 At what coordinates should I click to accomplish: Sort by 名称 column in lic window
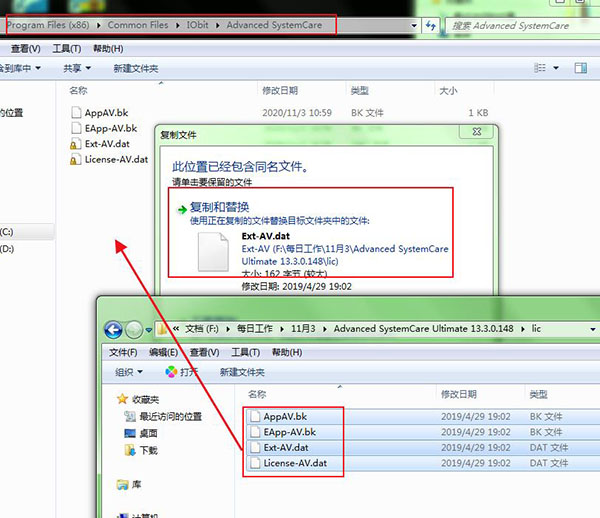pos(257,394)
